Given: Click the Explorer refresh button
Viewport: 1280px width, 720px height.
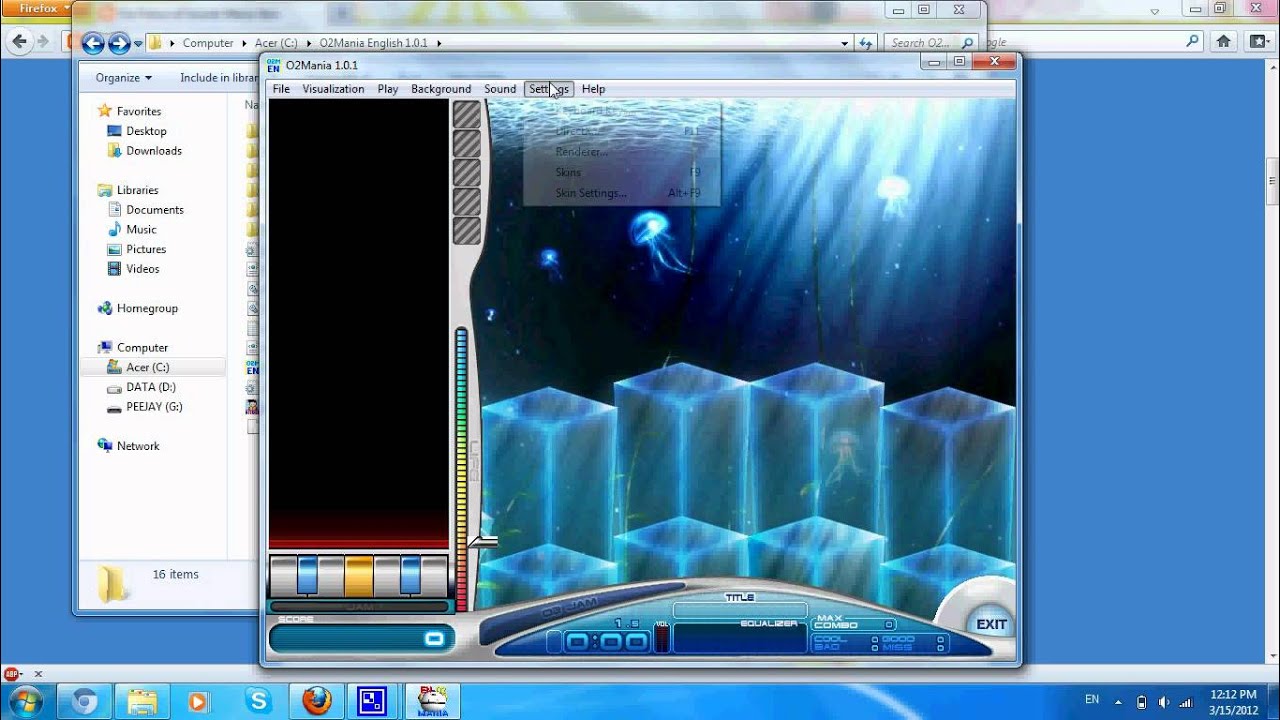Looking at the screenshot, I should (866, 43).
